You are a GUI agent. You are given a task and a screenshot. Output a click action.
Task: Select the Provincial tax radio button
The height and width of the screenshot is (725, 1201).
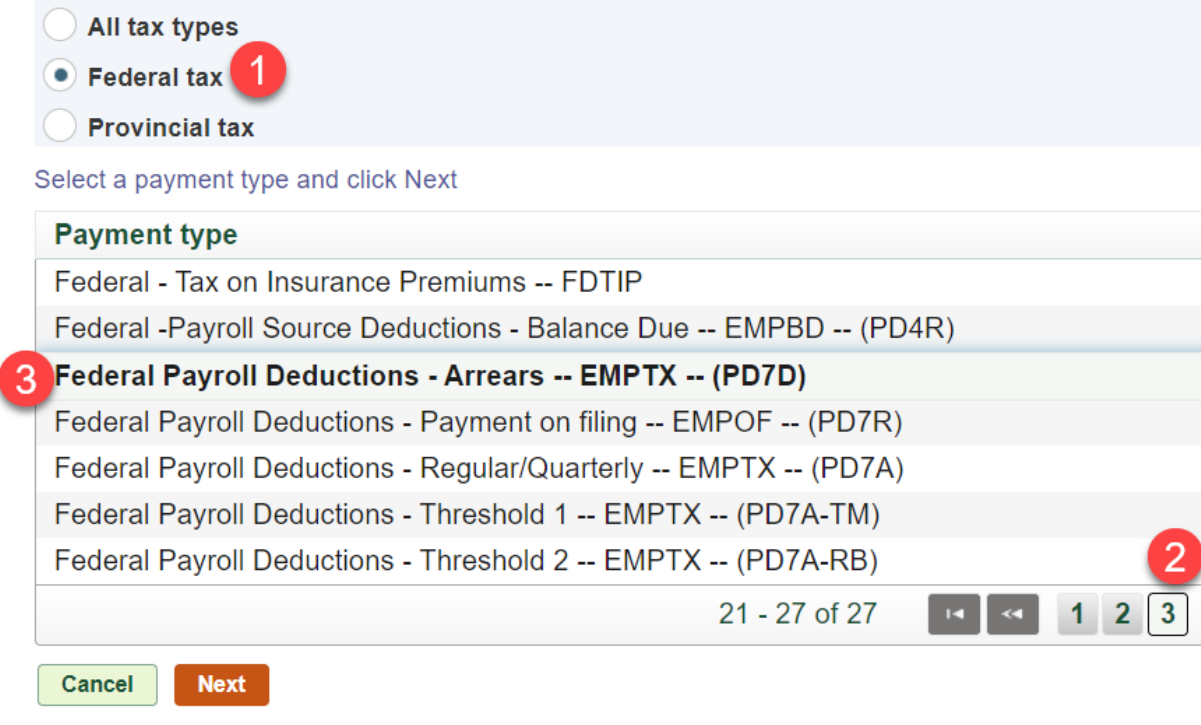[60, 126]
